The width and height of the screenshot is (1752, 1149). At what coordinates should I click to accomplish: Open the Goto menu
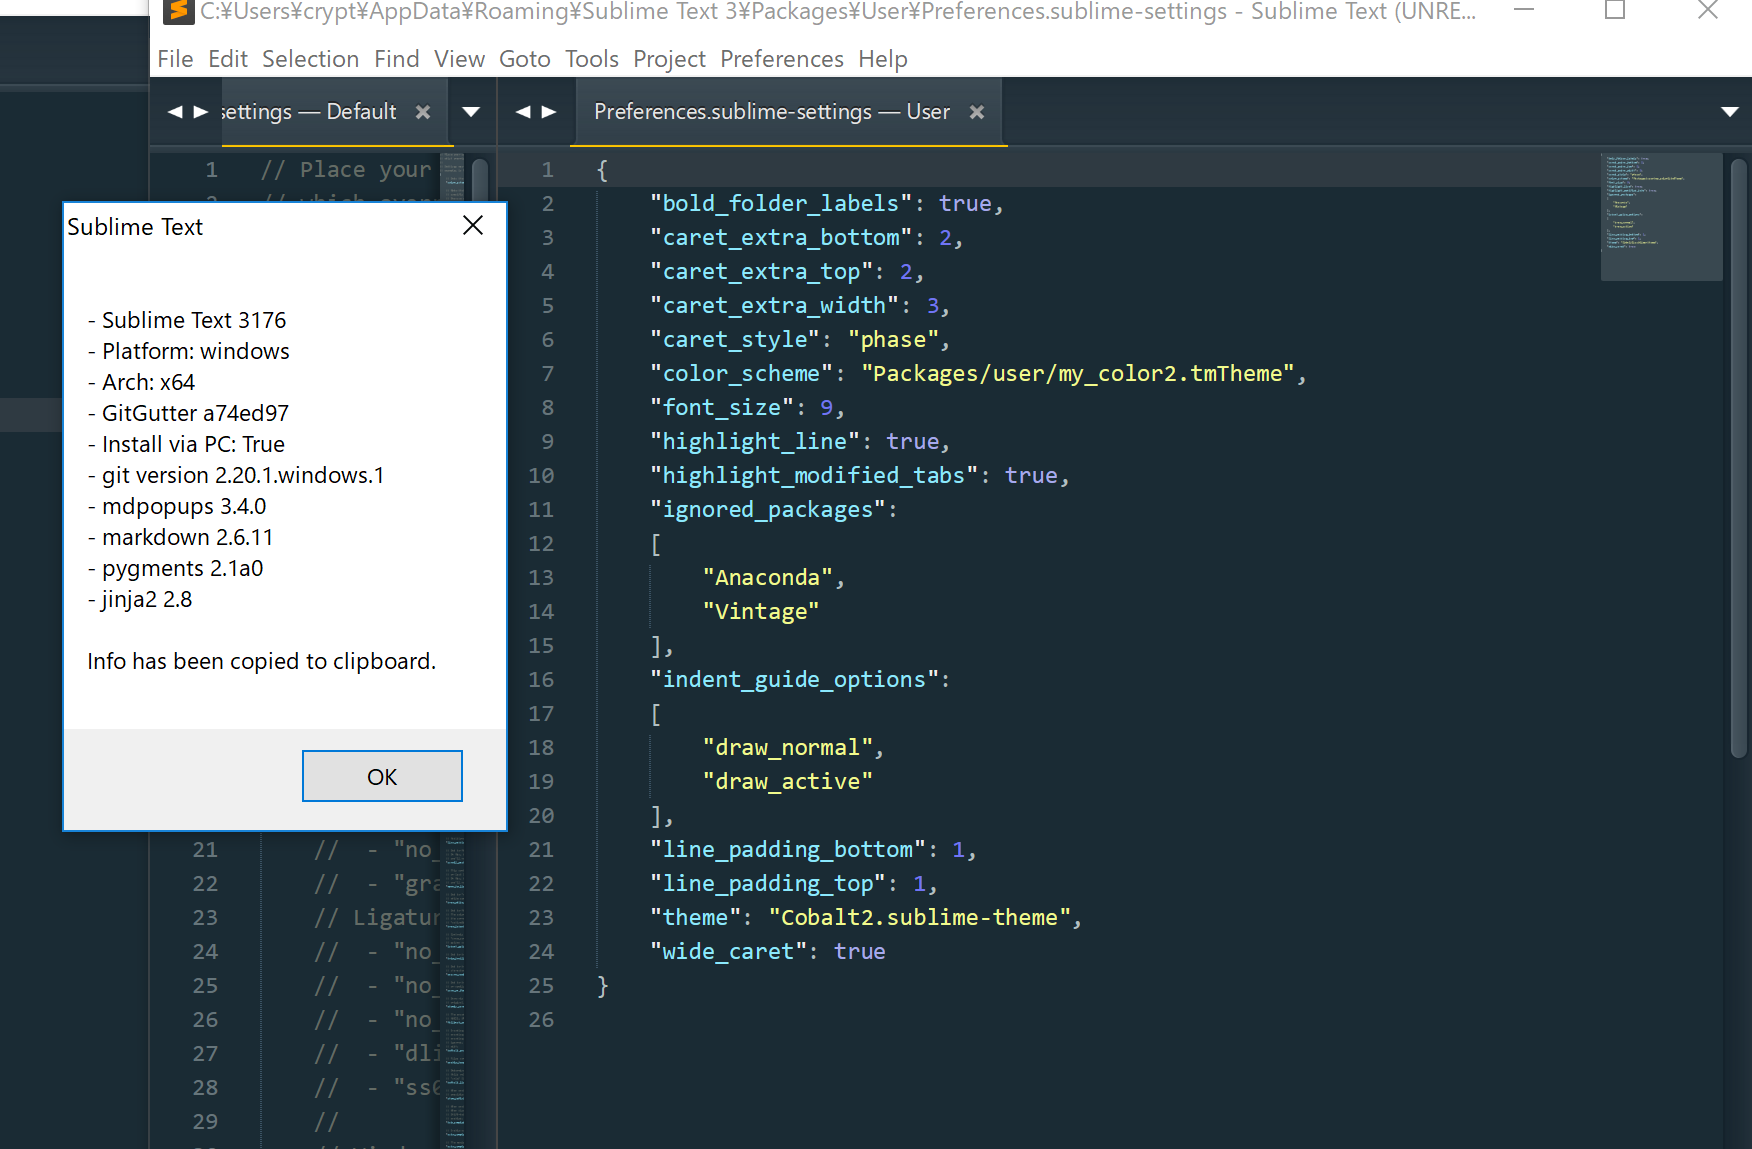point(525,59)
